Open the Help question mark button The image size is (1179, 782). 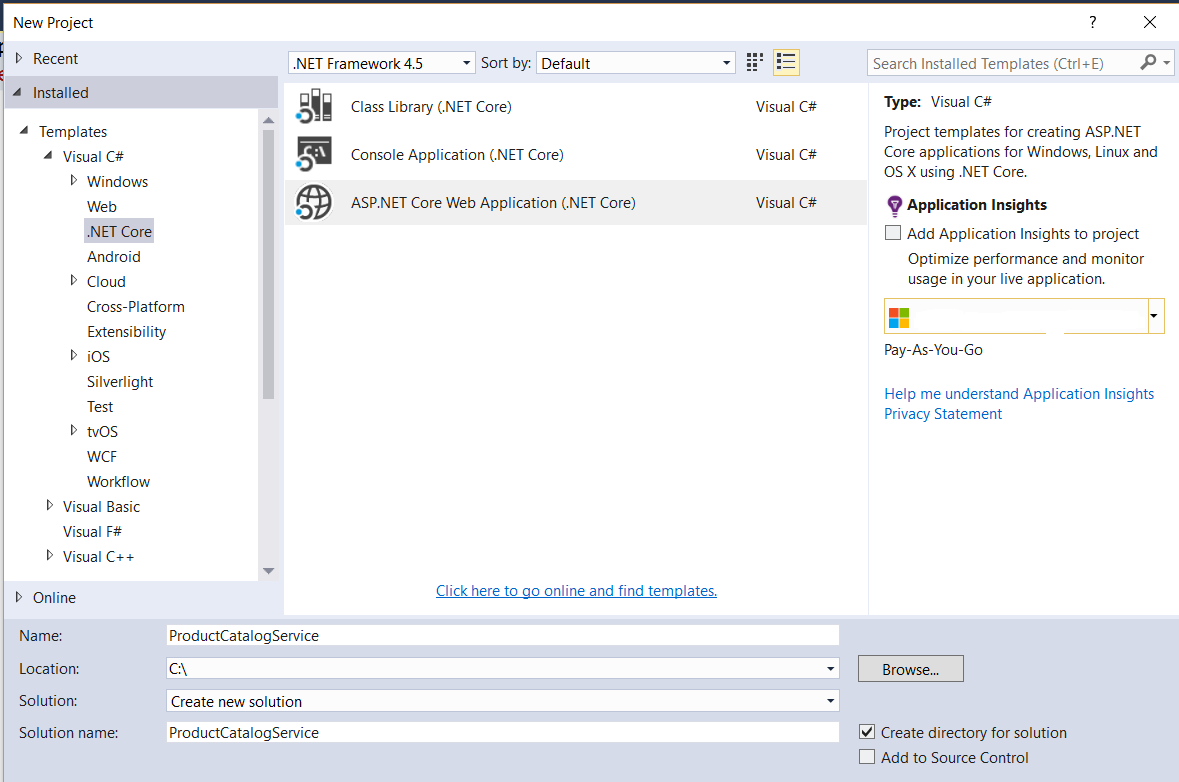pyautogui.click(x=1093, y=23)
